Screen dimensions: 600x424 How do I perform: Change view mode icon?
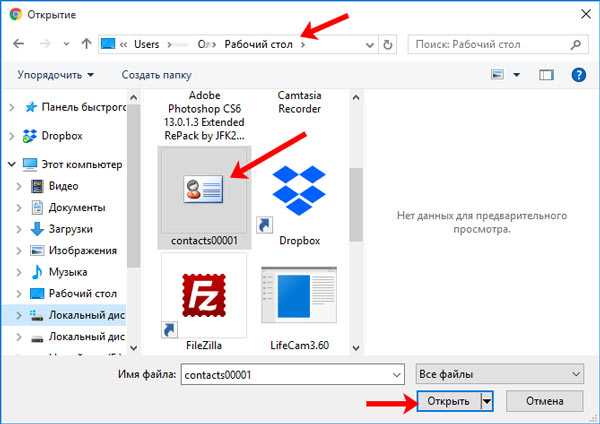pyautogui.click(x=497, y=75)
